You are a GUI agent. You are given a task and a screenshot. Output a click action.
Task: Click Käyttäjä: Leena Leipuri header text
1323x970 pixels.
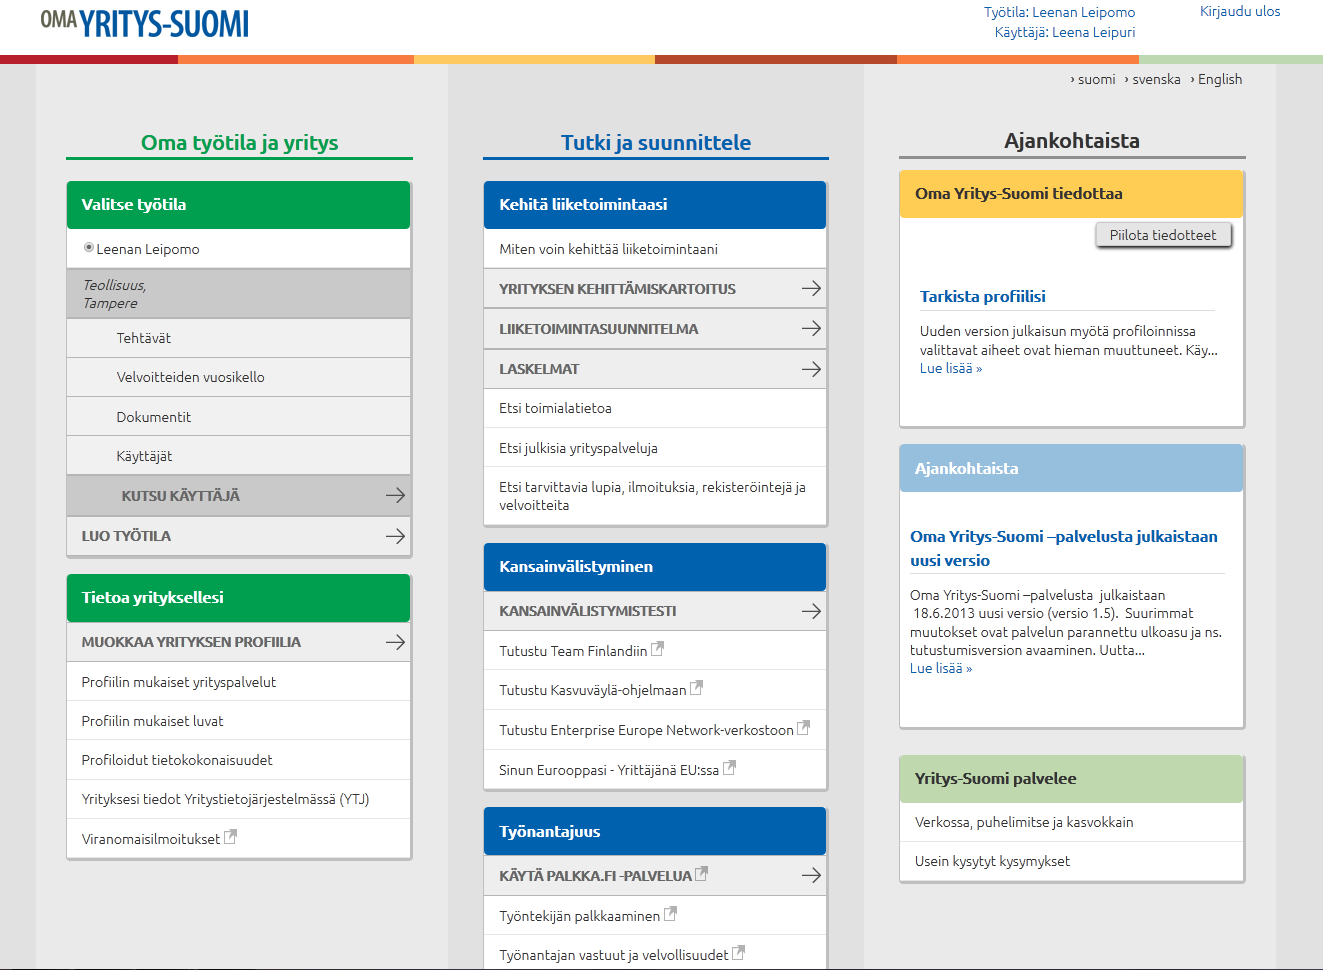click(x=1065, y=32)
